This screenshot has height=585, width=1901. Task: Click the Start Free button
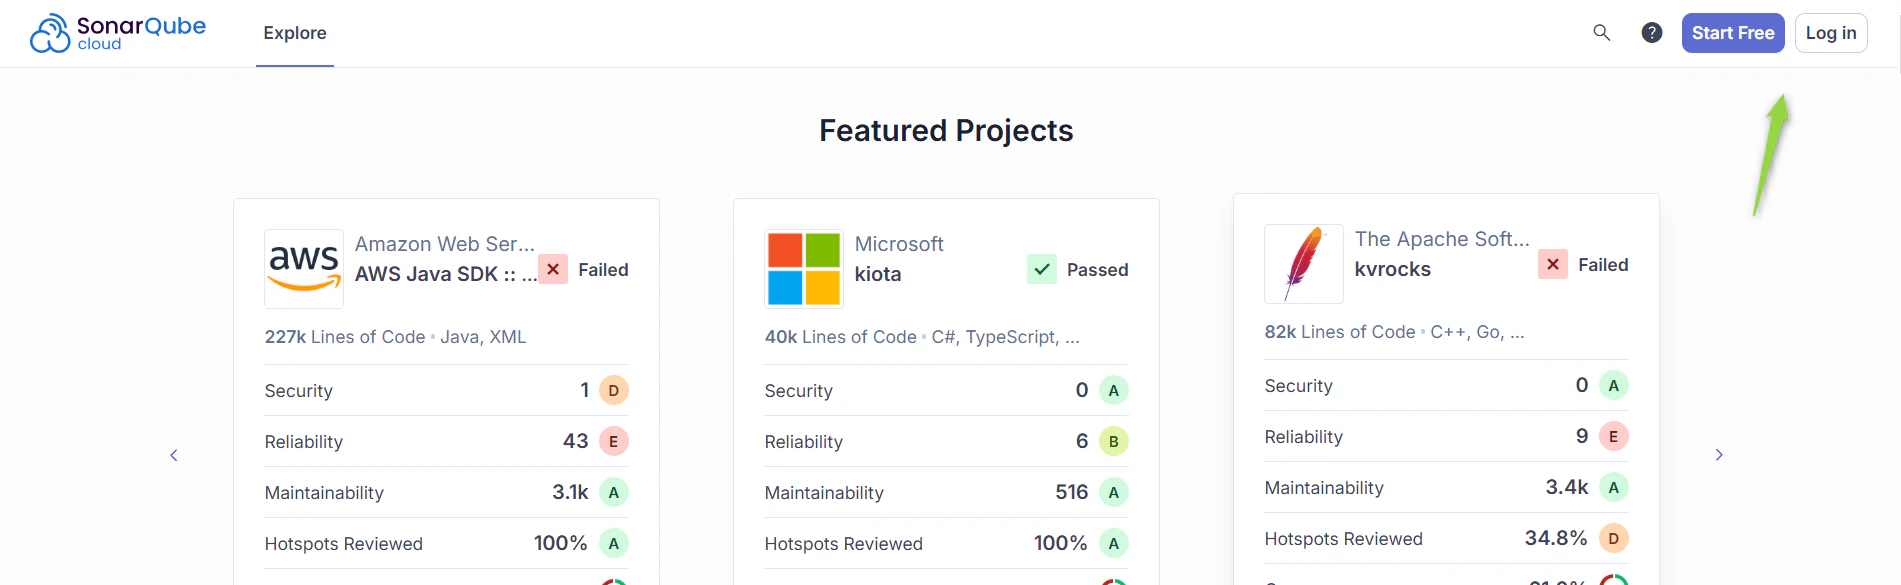coord(1733,33)
